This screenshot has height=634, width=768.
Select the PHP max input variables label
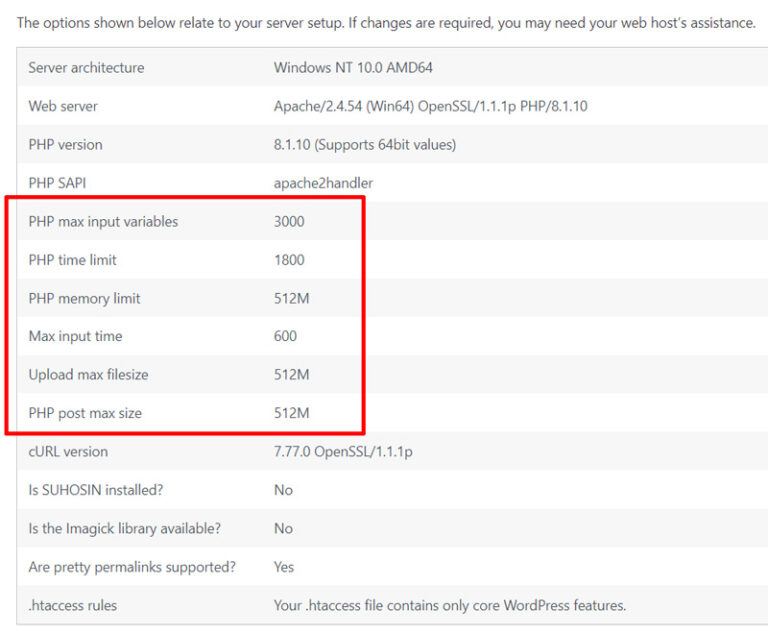point(103,222)
